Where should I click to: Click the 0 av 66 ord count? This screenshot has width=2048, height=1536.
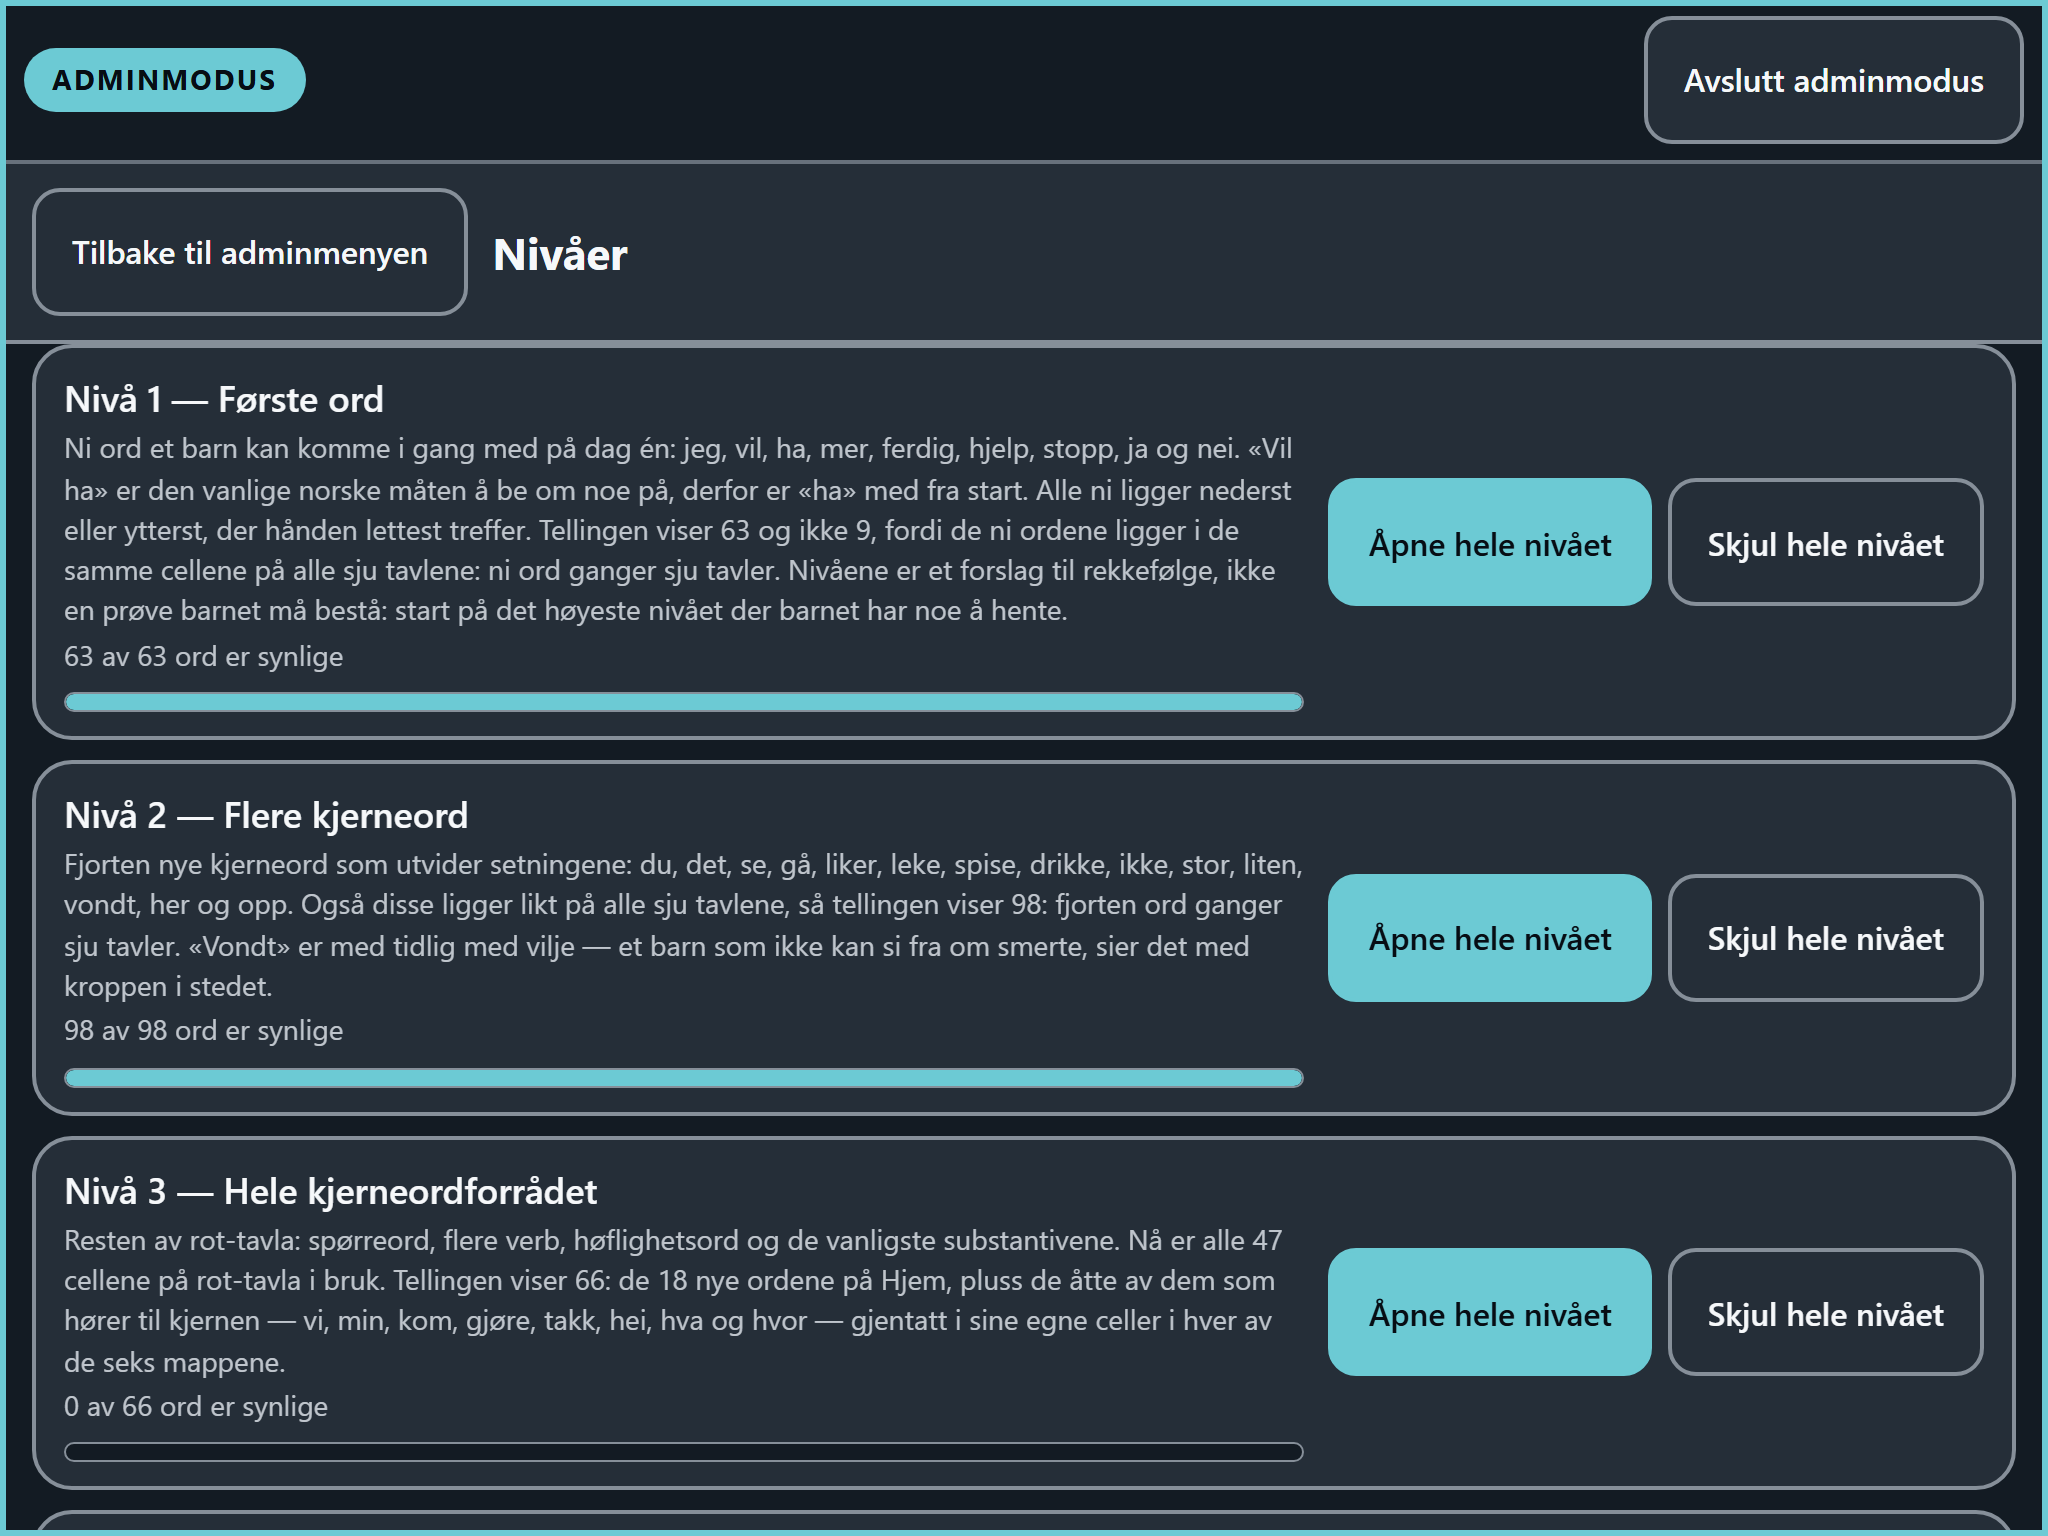pos(196,1407)
